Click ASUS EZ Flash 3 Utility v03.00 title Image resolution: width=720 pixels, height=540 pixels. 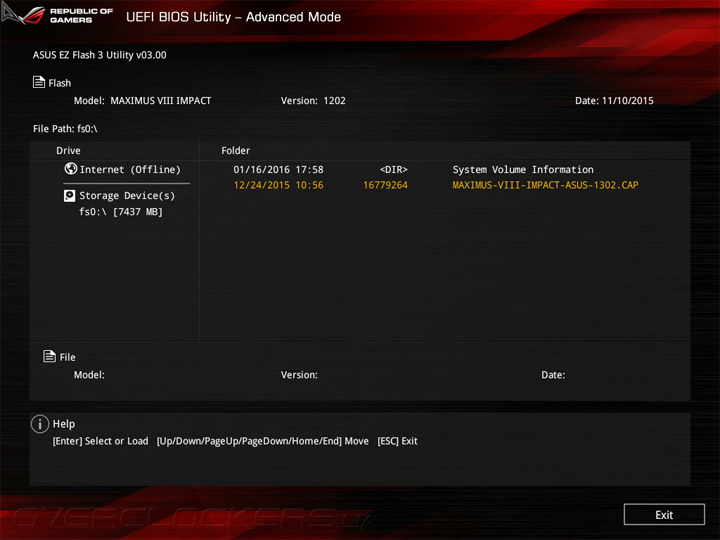(99, 55)
